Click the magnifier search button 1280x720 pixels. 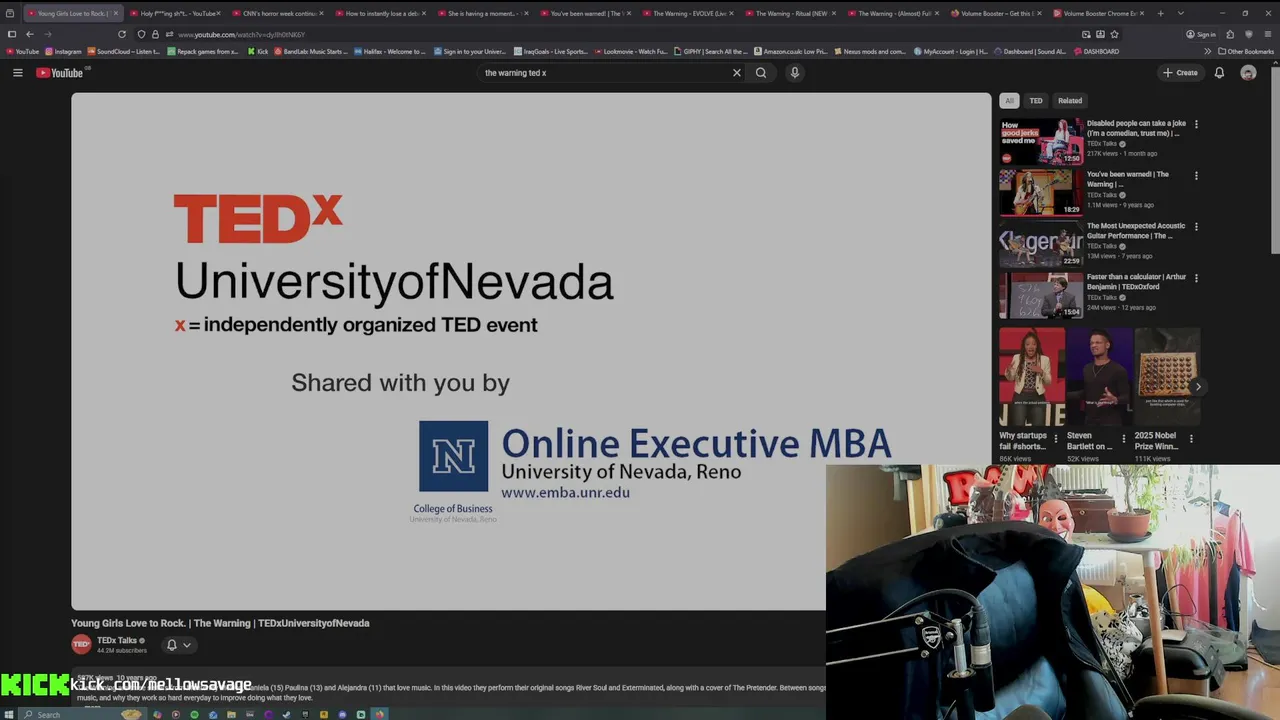tap(761, 72)
